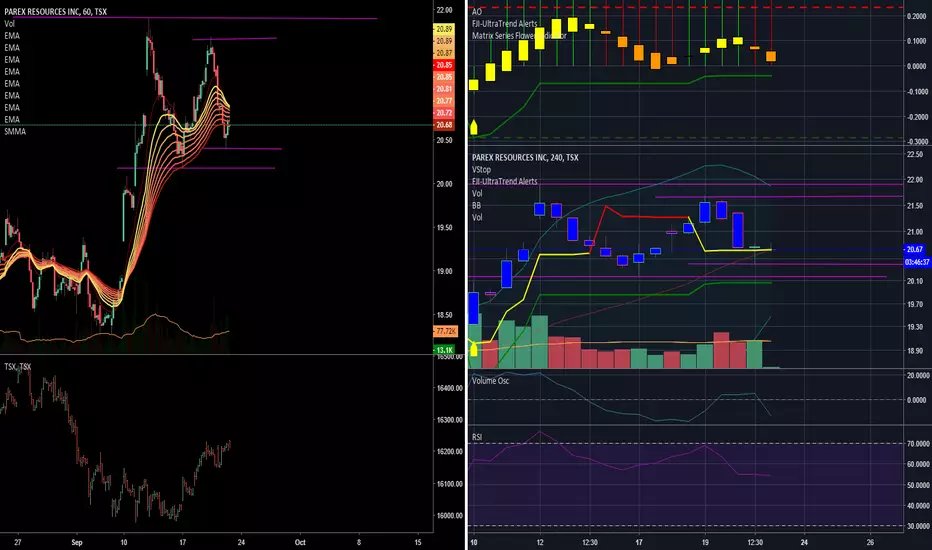
Task: Click the blue 20.67 last price label
Action: [x=915, y=249]
